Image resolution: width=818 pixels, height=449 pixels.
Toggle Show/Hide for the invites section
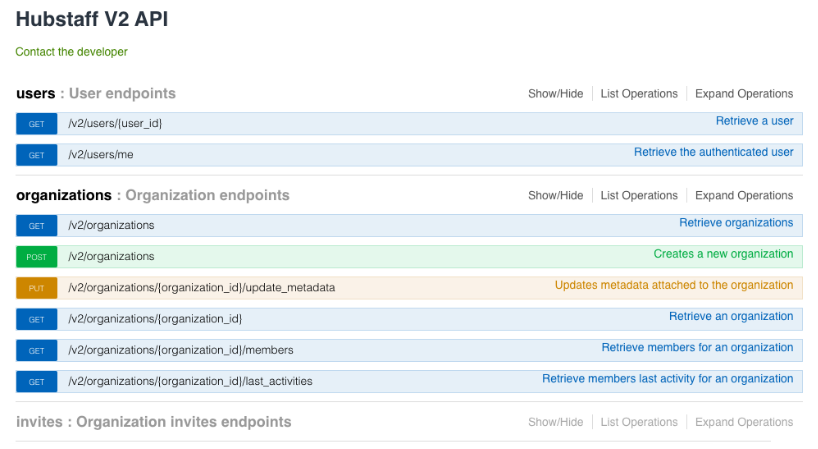(555, 423)
